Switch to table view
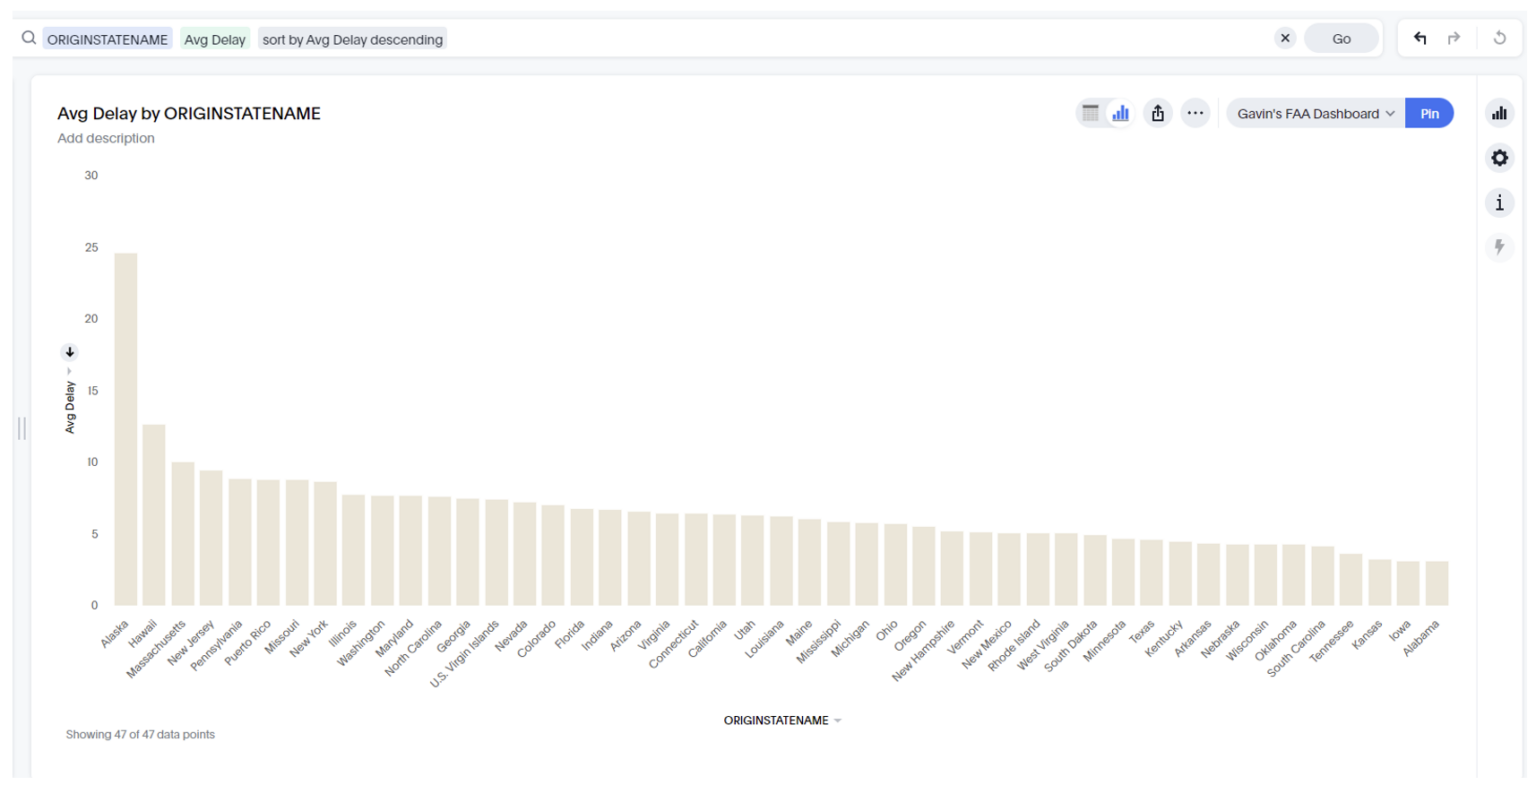The image size is (1536, 785). tap(1091, 113)
